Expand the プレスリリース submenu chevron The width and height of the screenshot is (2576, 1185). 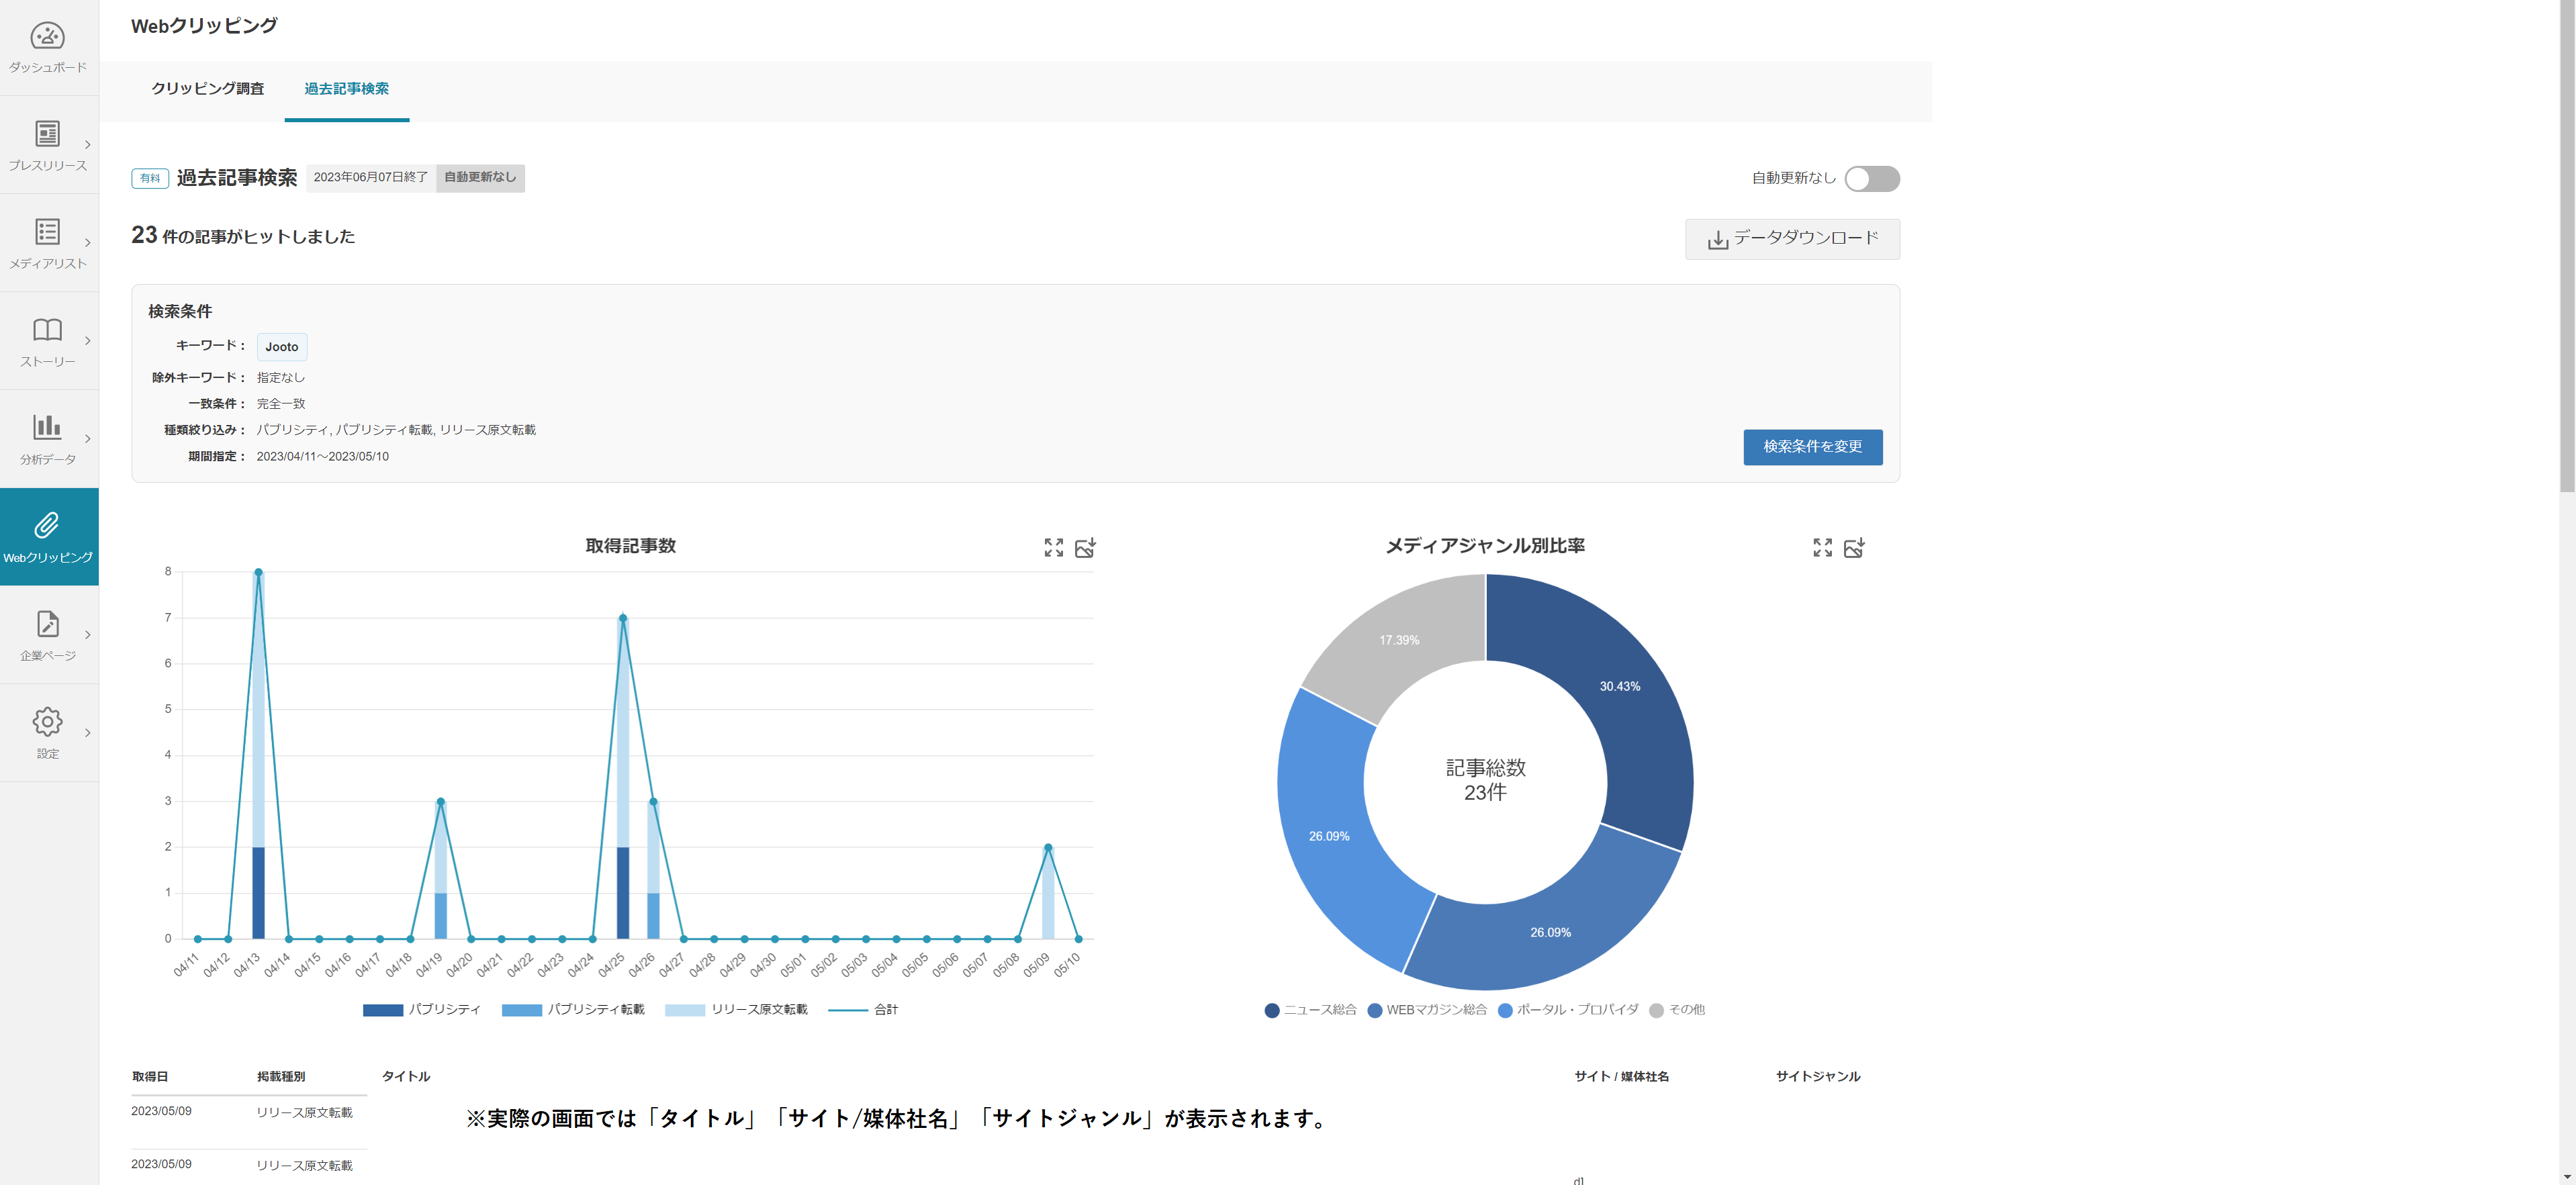(88, 145)
